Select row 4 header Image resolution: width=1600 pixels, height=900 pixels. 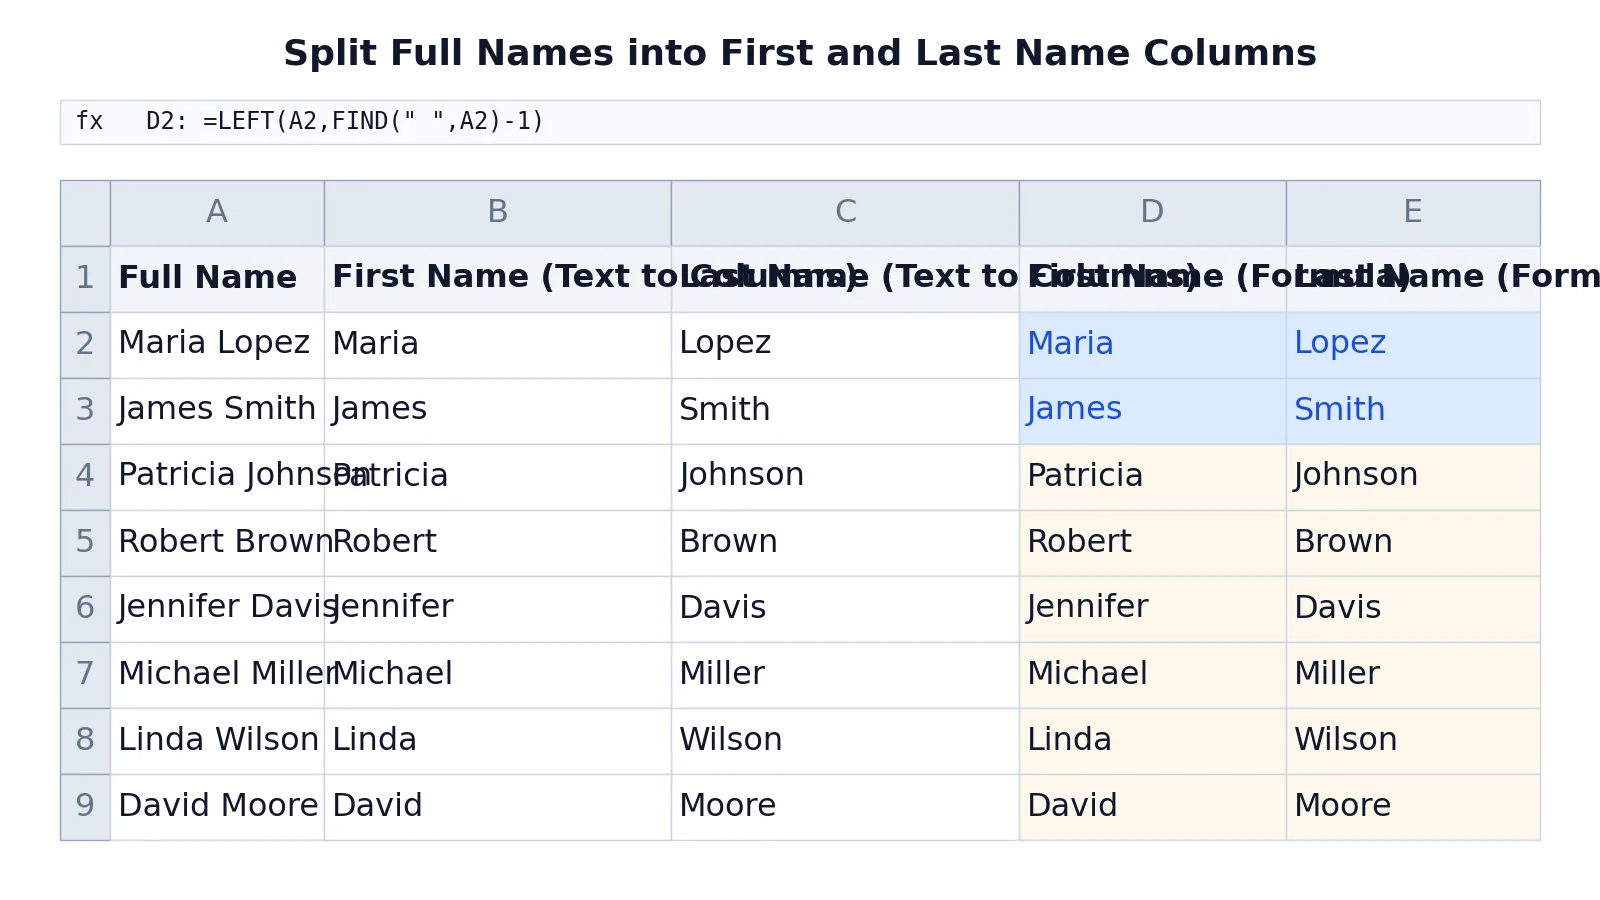pyautogui.click(x=85, y=477)
